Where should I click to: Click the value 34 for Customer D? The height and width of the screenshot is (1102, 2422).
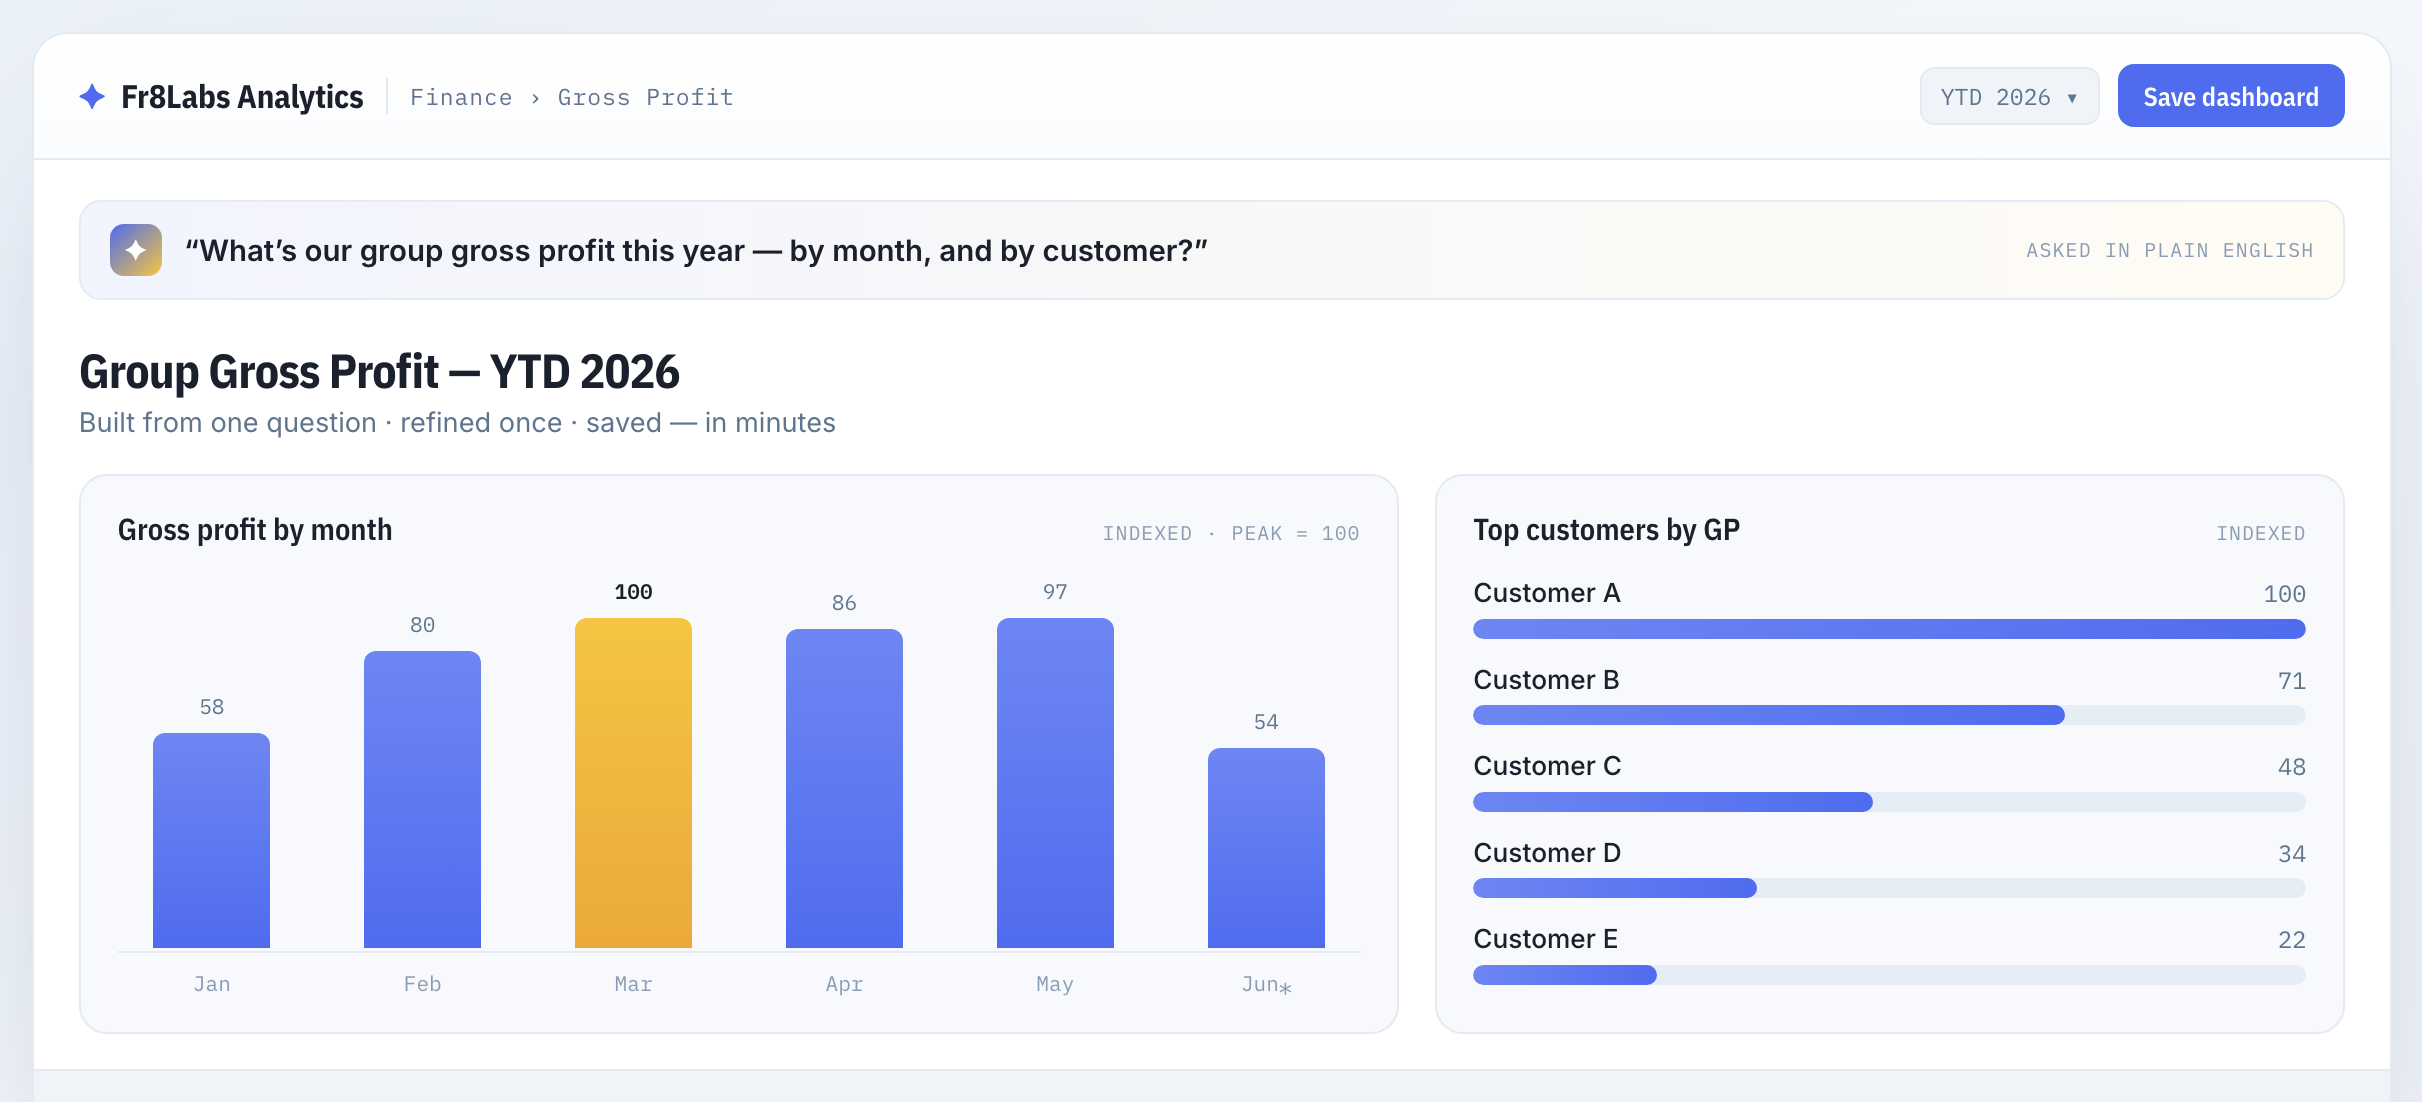coord(2292,854)
